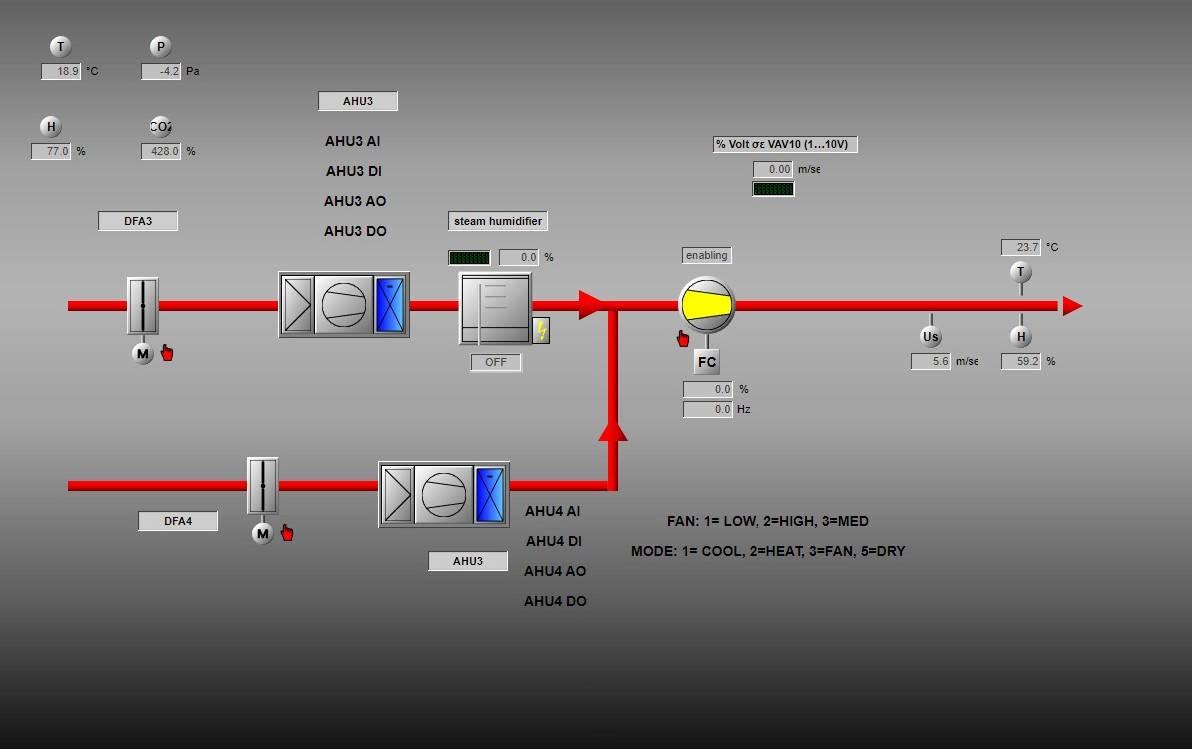This screenshot has width=1192, height=749.
Task: Click the DFA4 damper motor M icon
Action: point(263,533)
